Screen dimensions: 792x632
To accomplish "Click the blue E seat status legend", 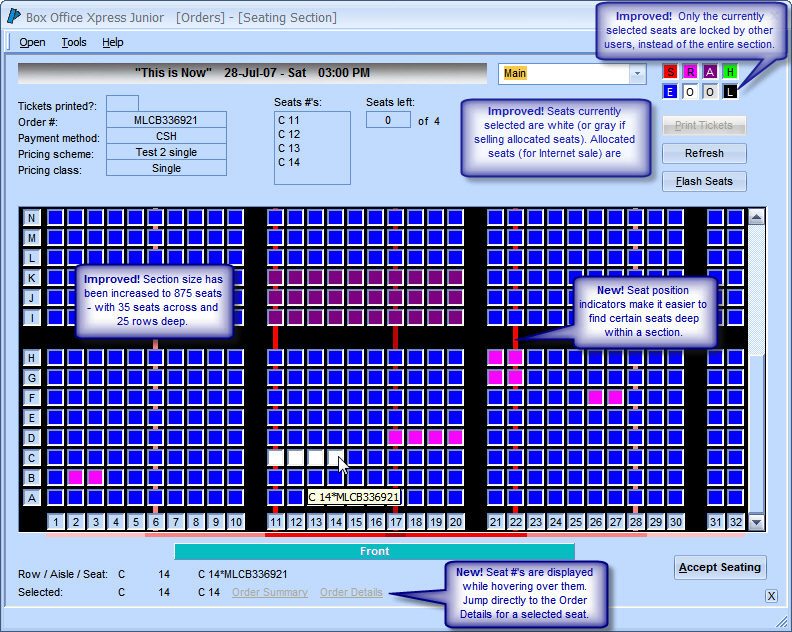I will (x=670, y=92).
